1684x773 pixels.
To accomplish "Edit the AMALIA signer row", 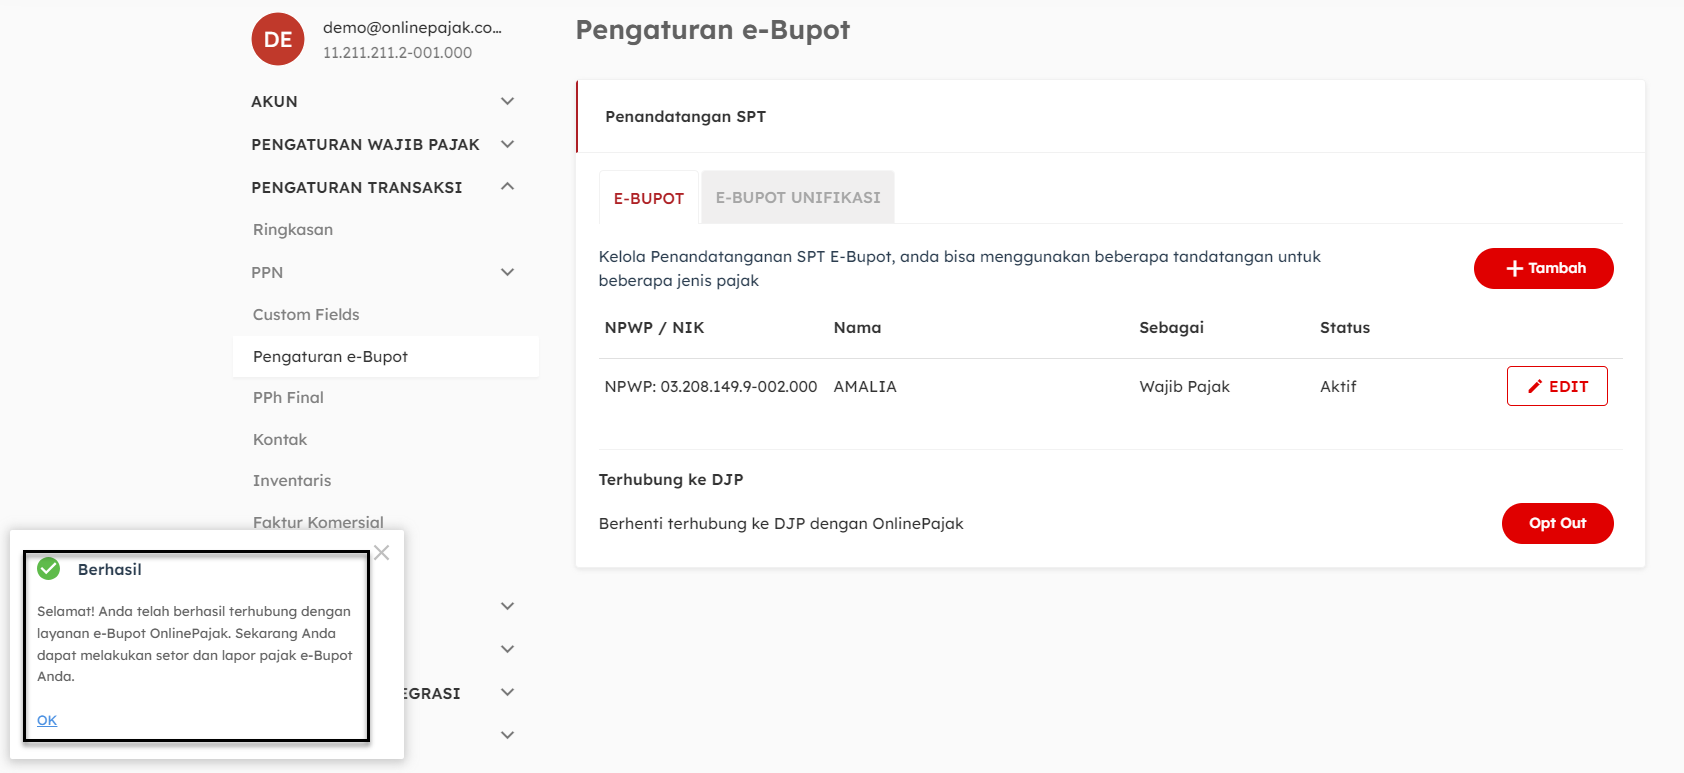I will click(x=1556, y=386).
